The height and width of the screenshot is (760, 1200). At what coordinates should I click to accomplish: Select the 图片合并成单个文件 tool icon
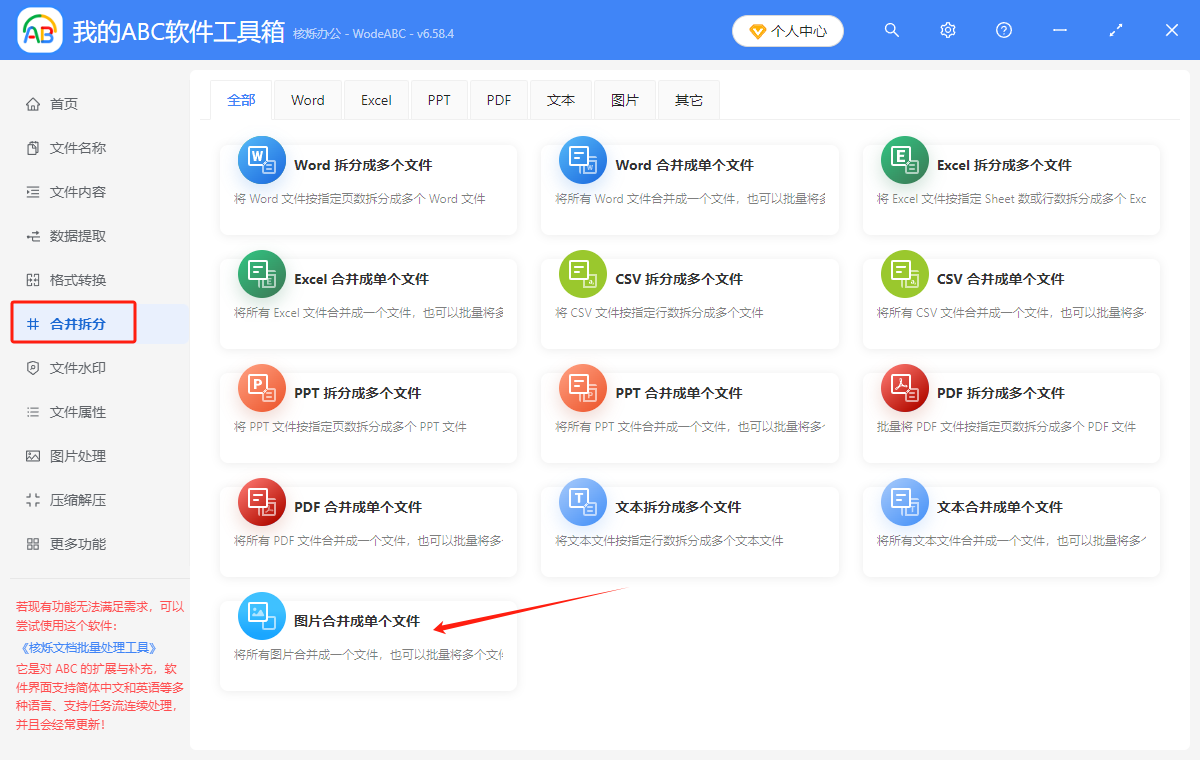[261, 615]
